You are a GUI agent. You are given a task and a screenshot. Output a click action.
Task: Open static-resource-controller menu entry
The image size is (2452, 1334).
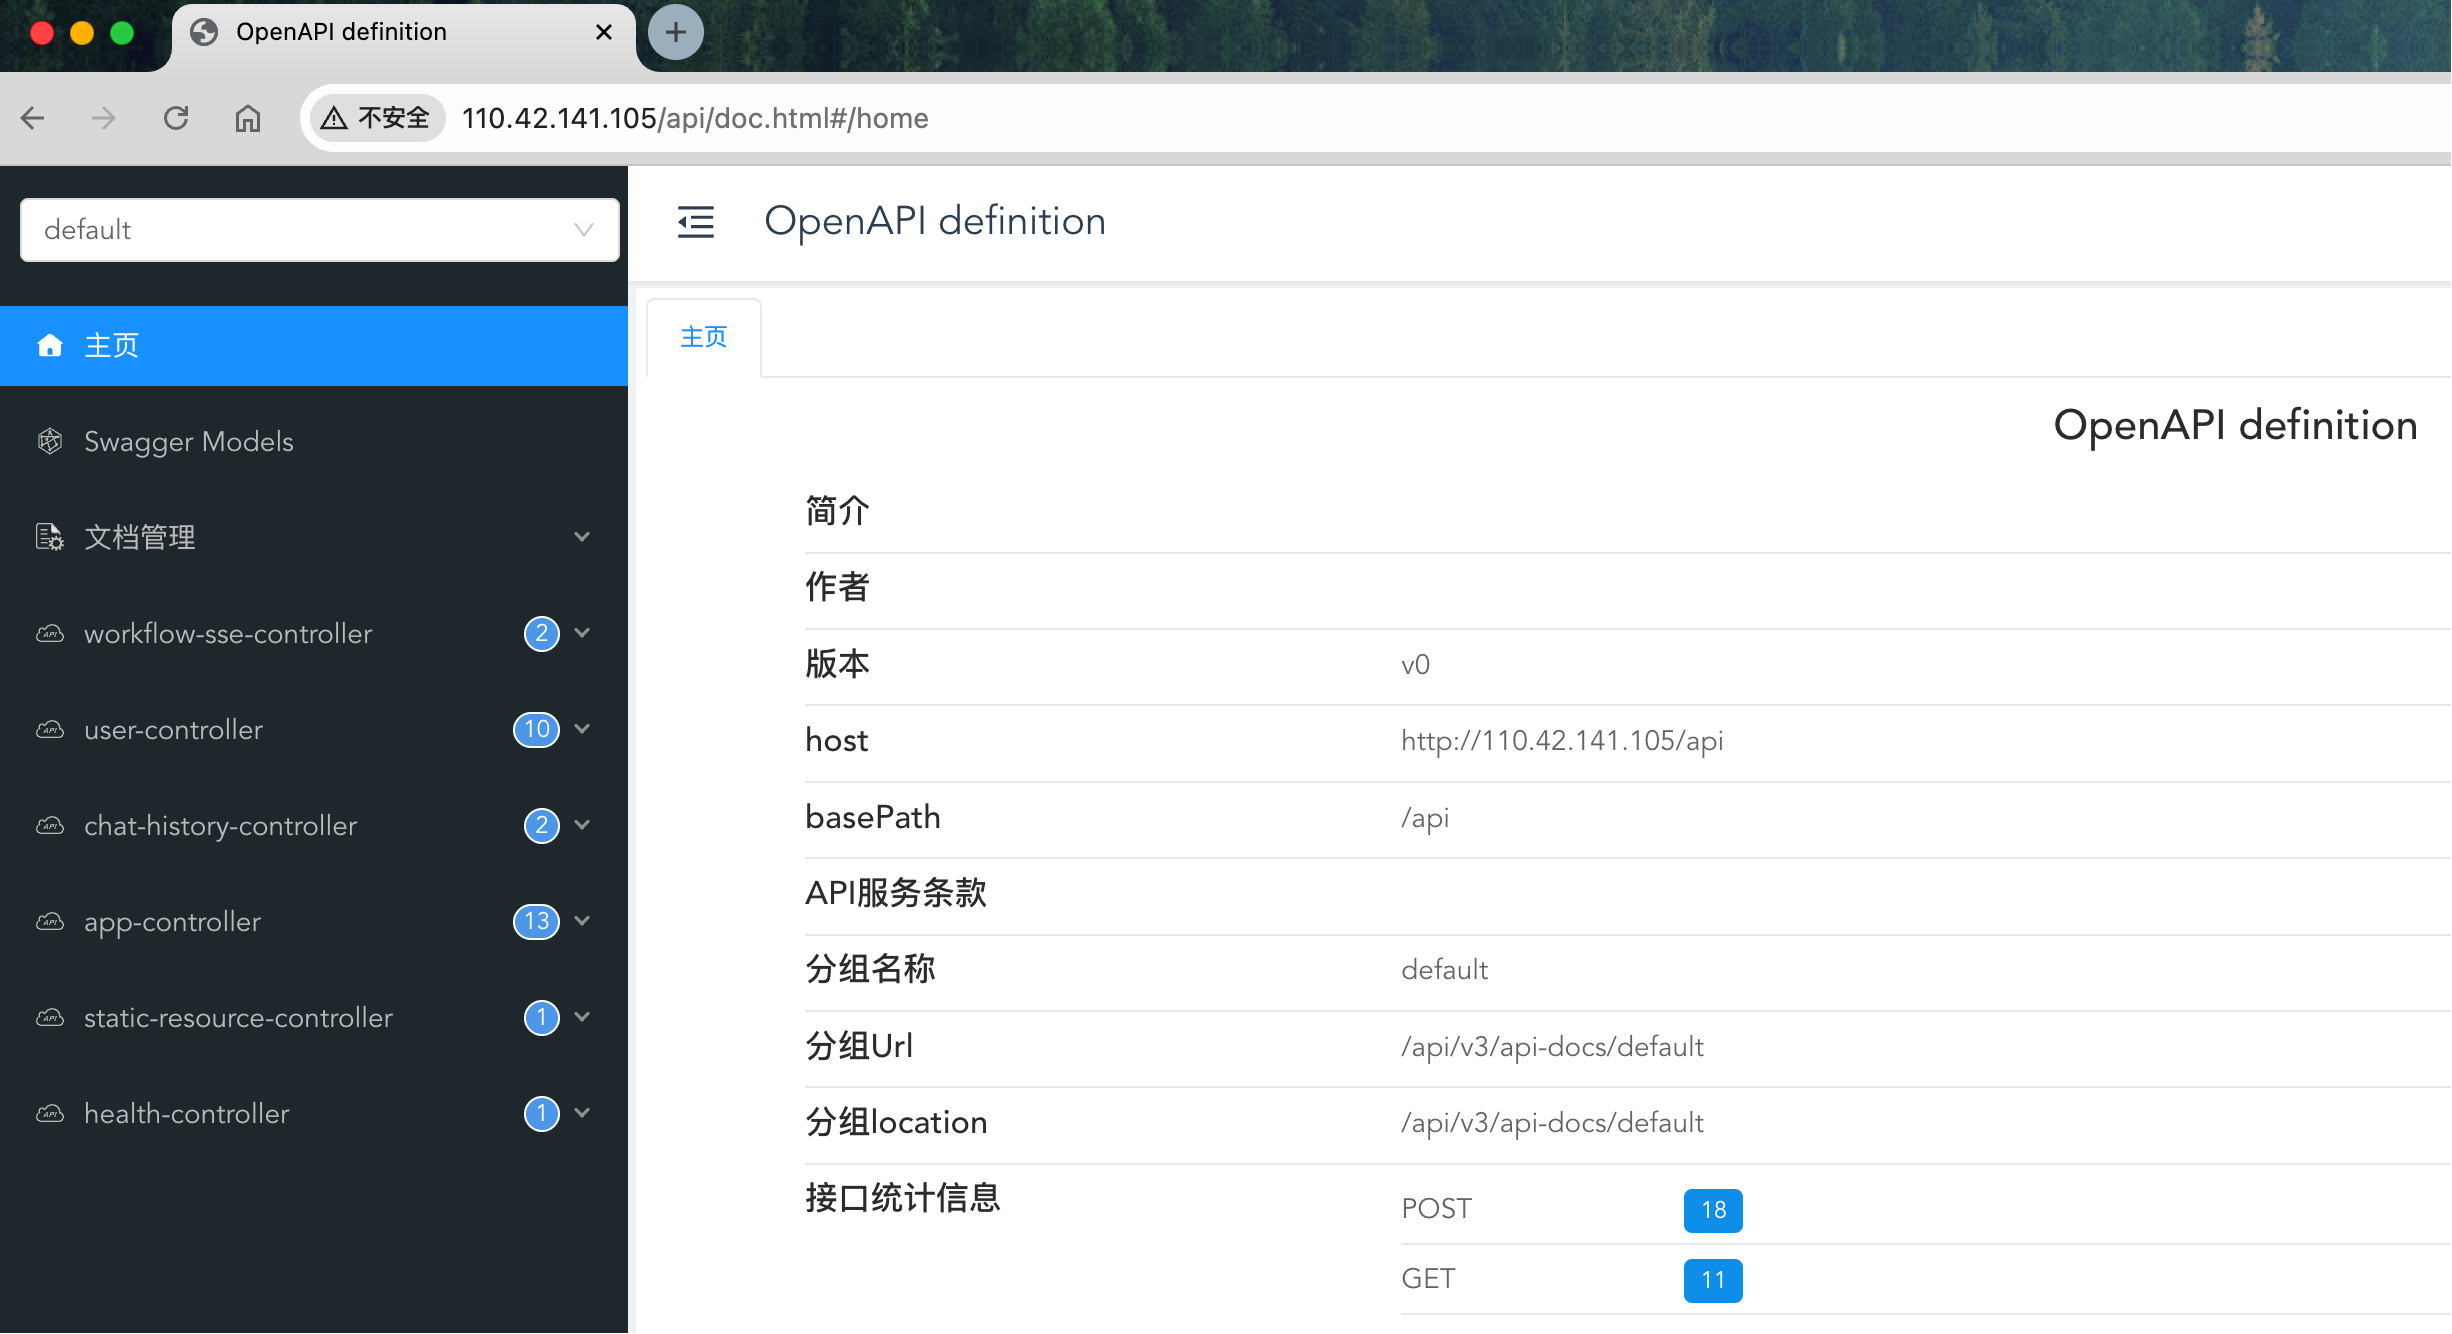238,1017
